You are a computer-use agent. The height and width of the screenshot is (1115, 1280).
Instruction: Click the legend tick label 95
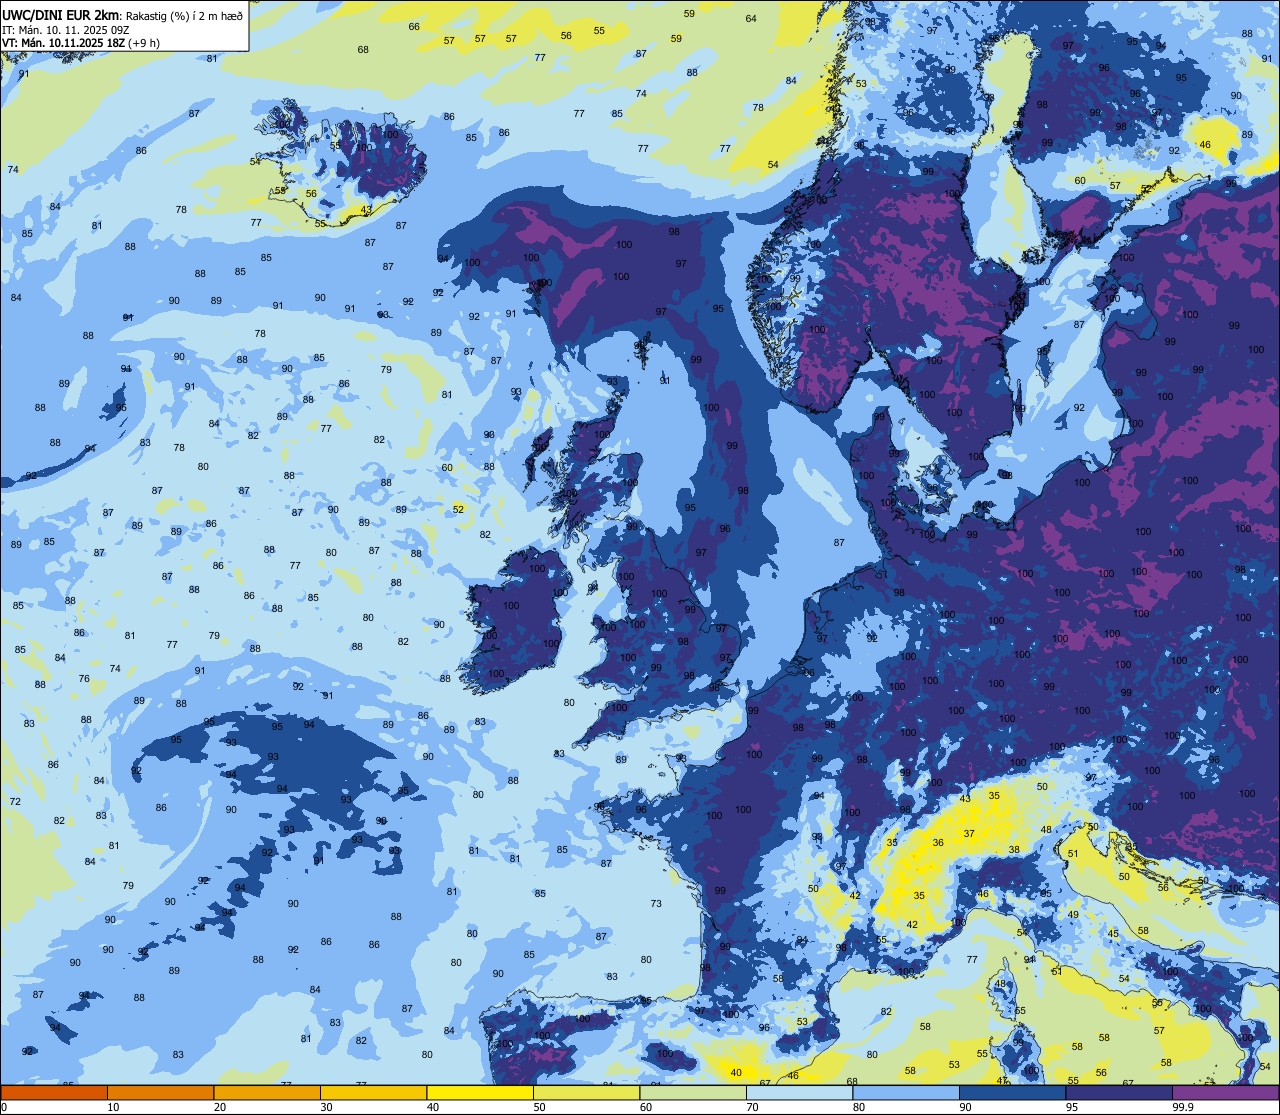tap(1072, 1107)
